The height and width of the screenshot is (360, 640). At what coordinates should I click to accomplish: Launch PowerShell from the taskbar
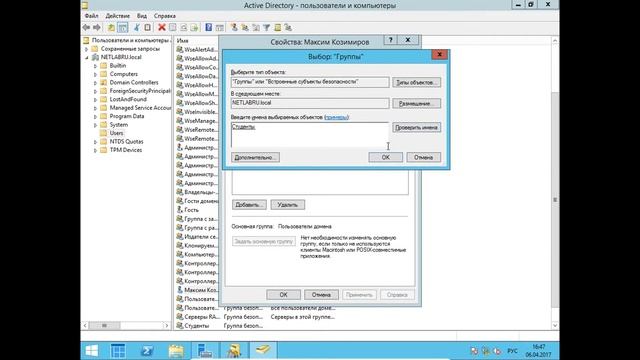click(x=147, y=351)
